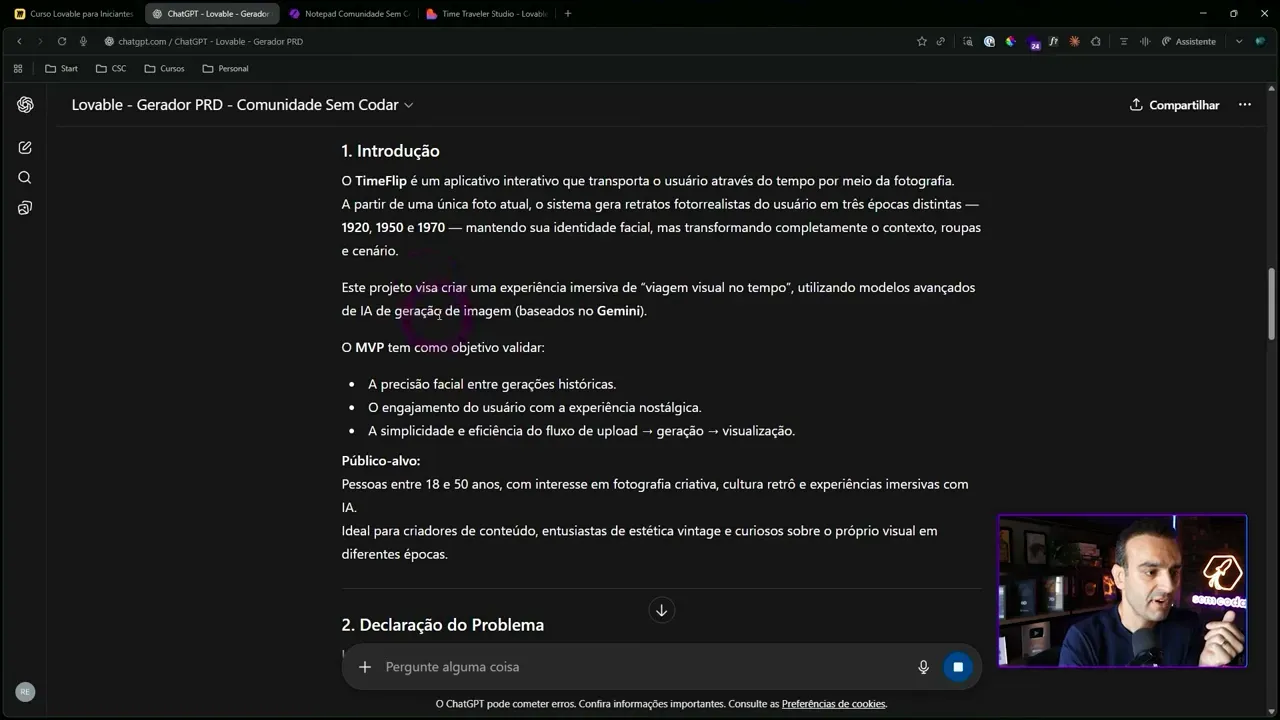Click the scroll-to-bottom arrow in the chat
This screenshot has width=1280, height=720.
click(x=661, y=610)
